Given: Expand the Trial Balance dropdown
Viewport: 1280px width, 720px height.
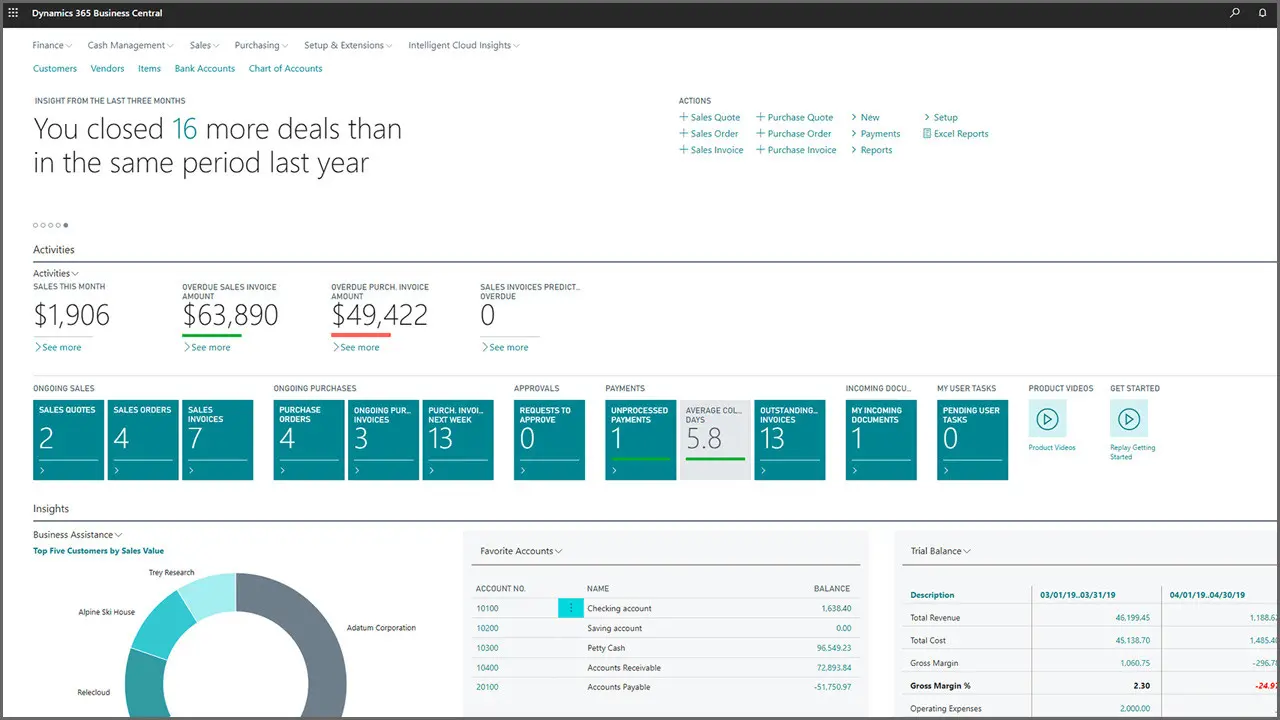Looking at the screenshot, I should pos(941,551).
